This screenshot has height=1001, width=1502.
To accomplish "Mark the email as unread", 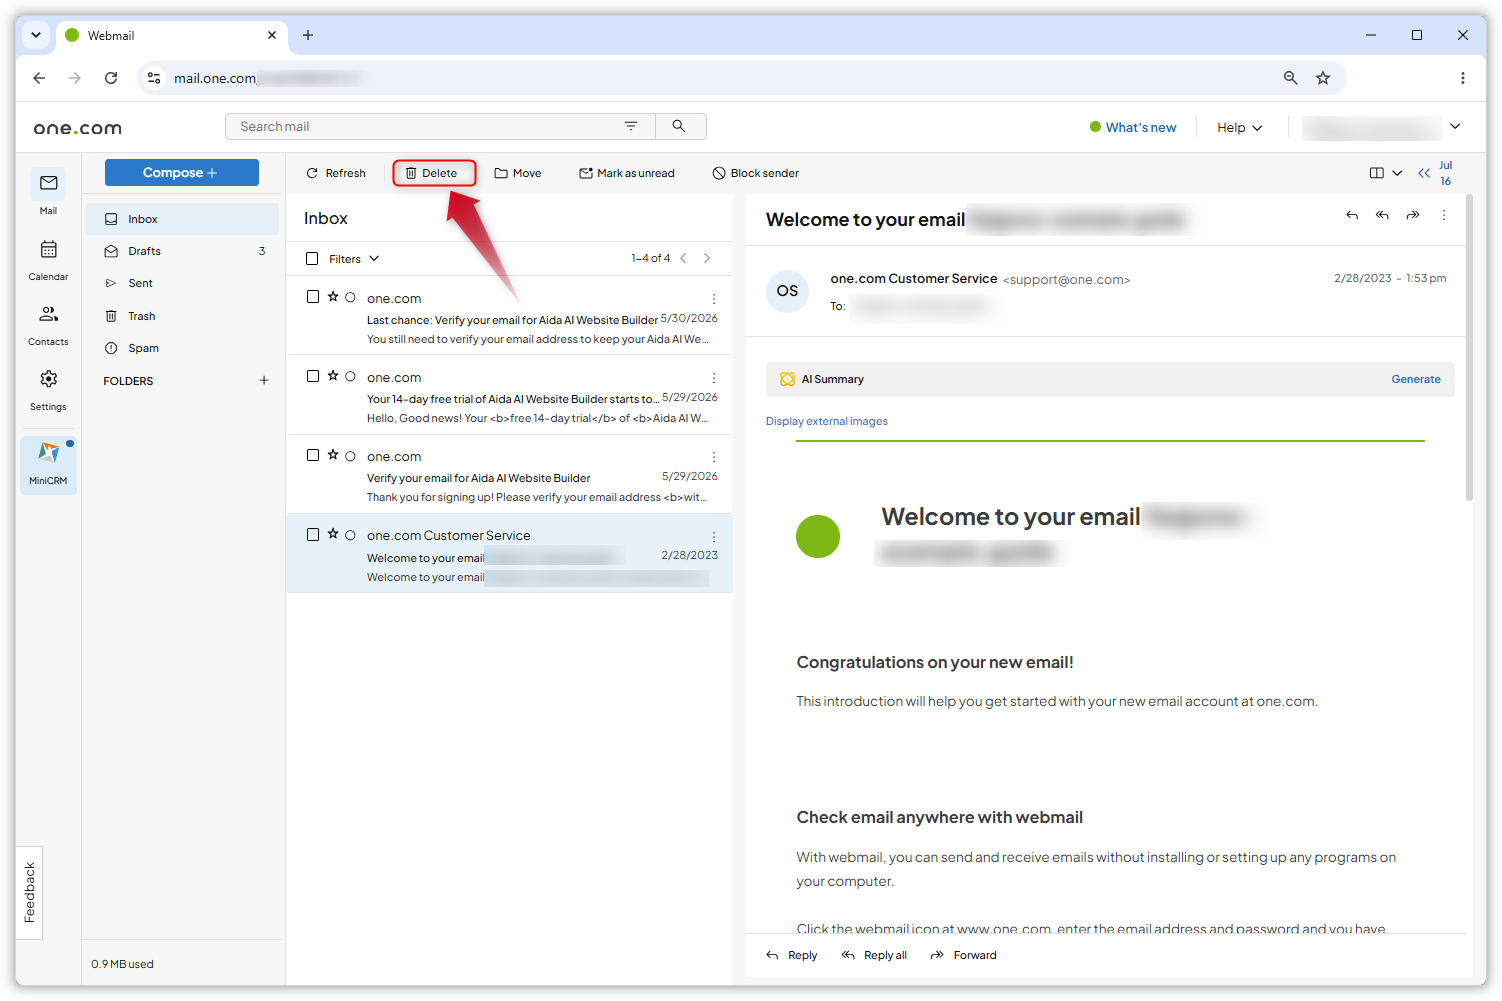I will pos(627,173).
